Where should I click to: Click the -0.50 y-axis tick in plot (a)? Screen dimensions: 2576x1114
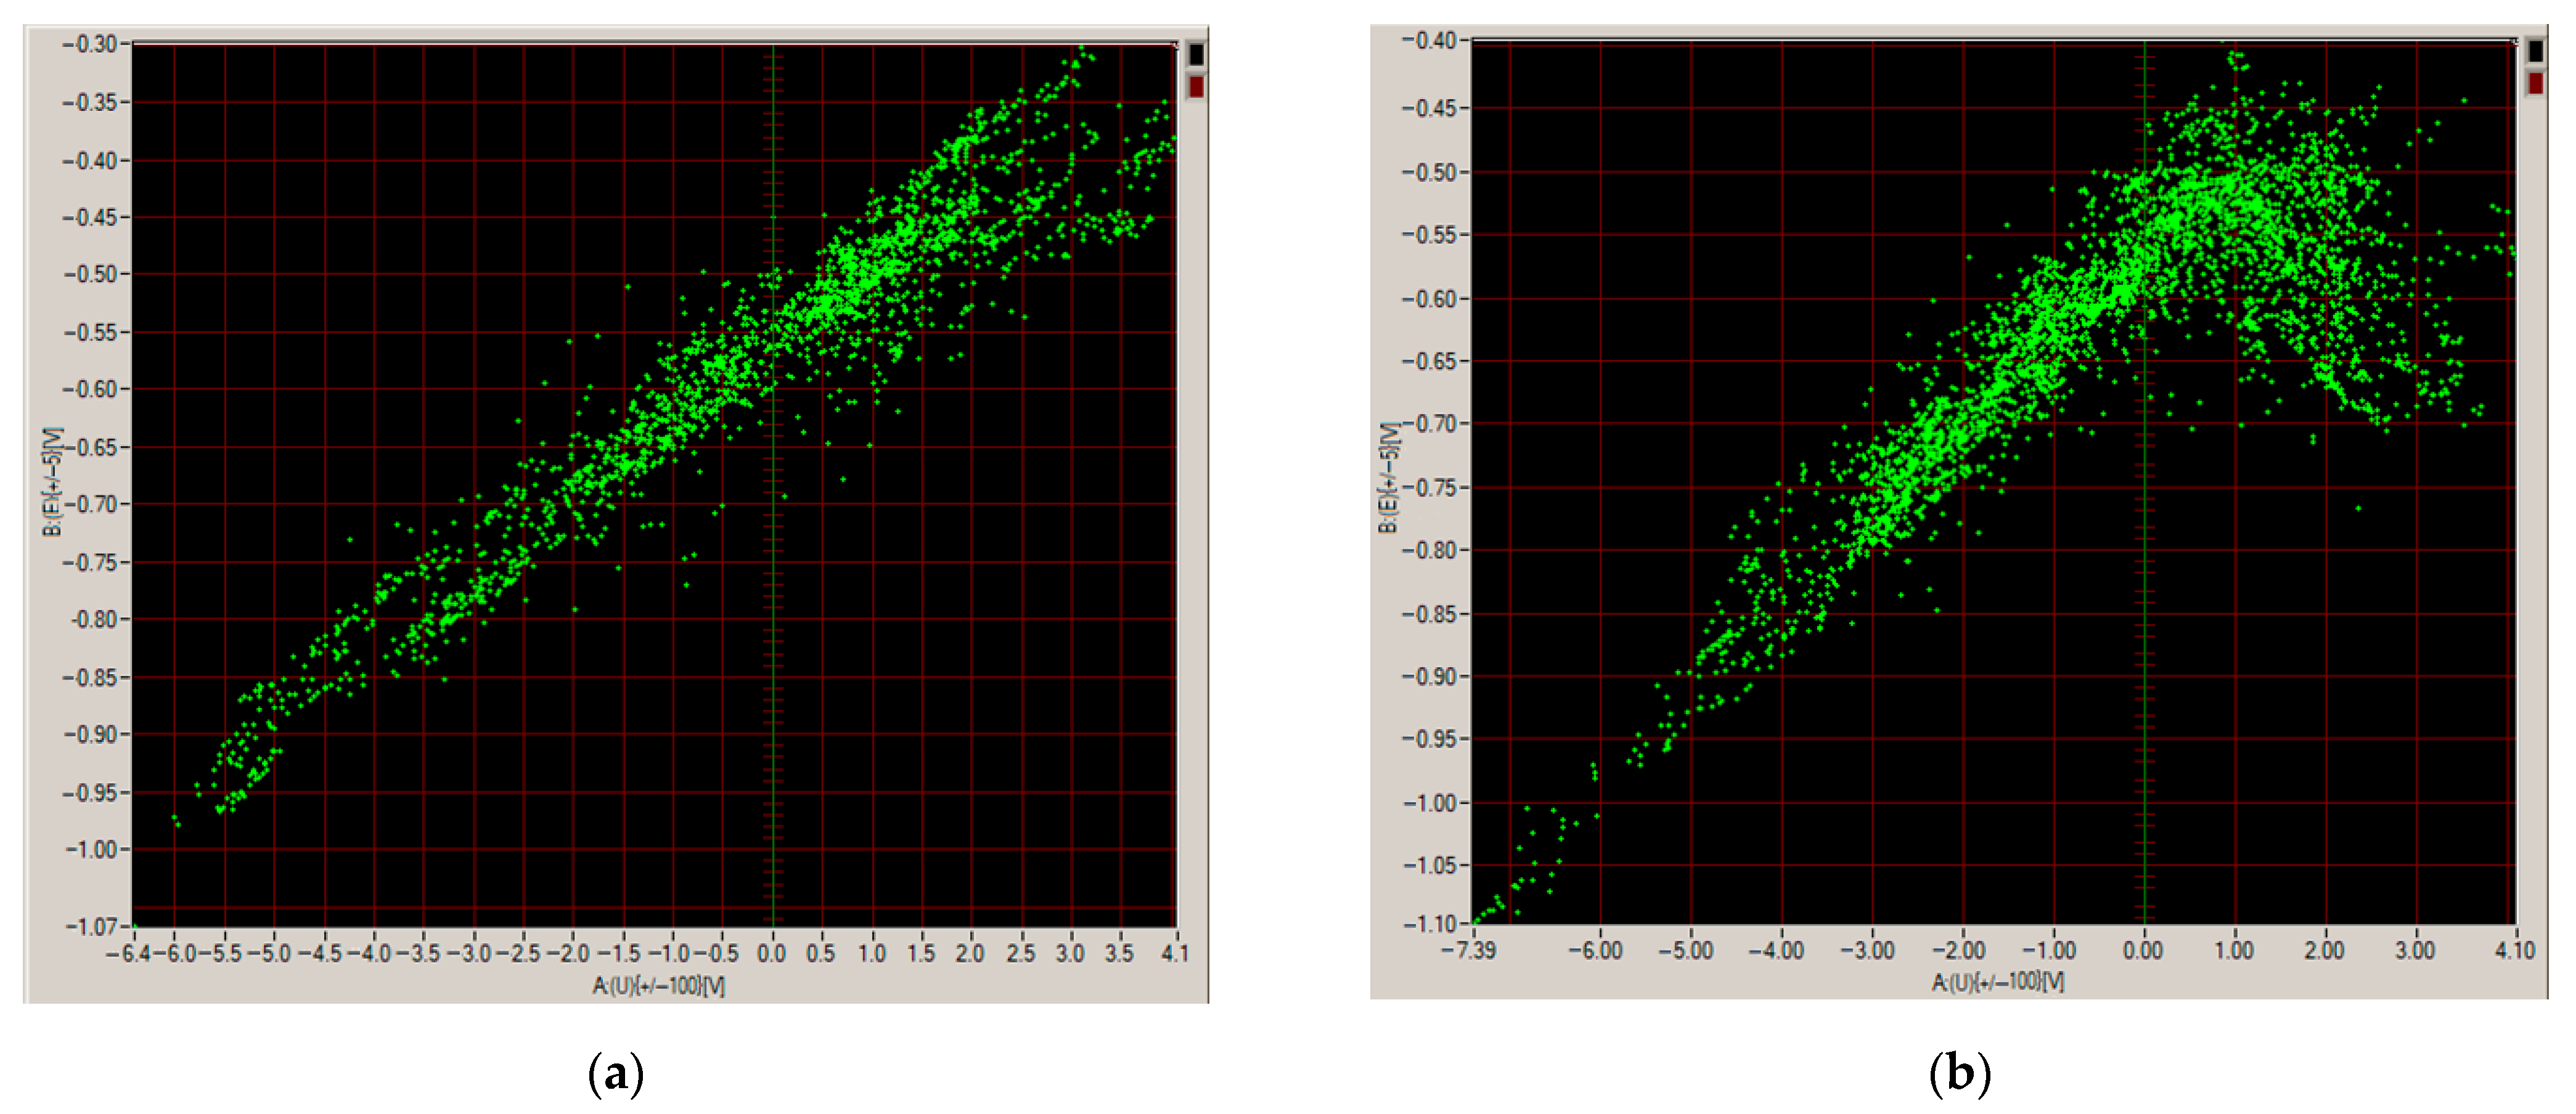point(90,274)
